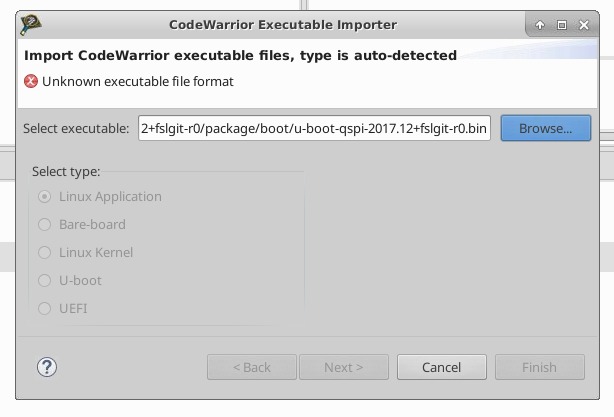Click the red error icon beside the message
The width and height of the screenshot is (614, 417).
(31, 81)
